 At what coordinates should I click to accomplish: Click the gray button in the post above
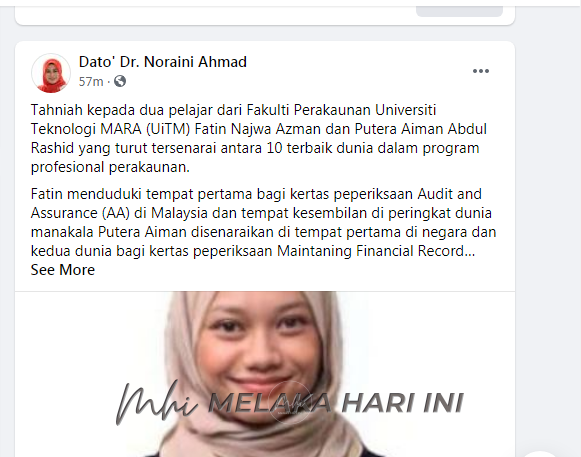(x=459, y=11)
